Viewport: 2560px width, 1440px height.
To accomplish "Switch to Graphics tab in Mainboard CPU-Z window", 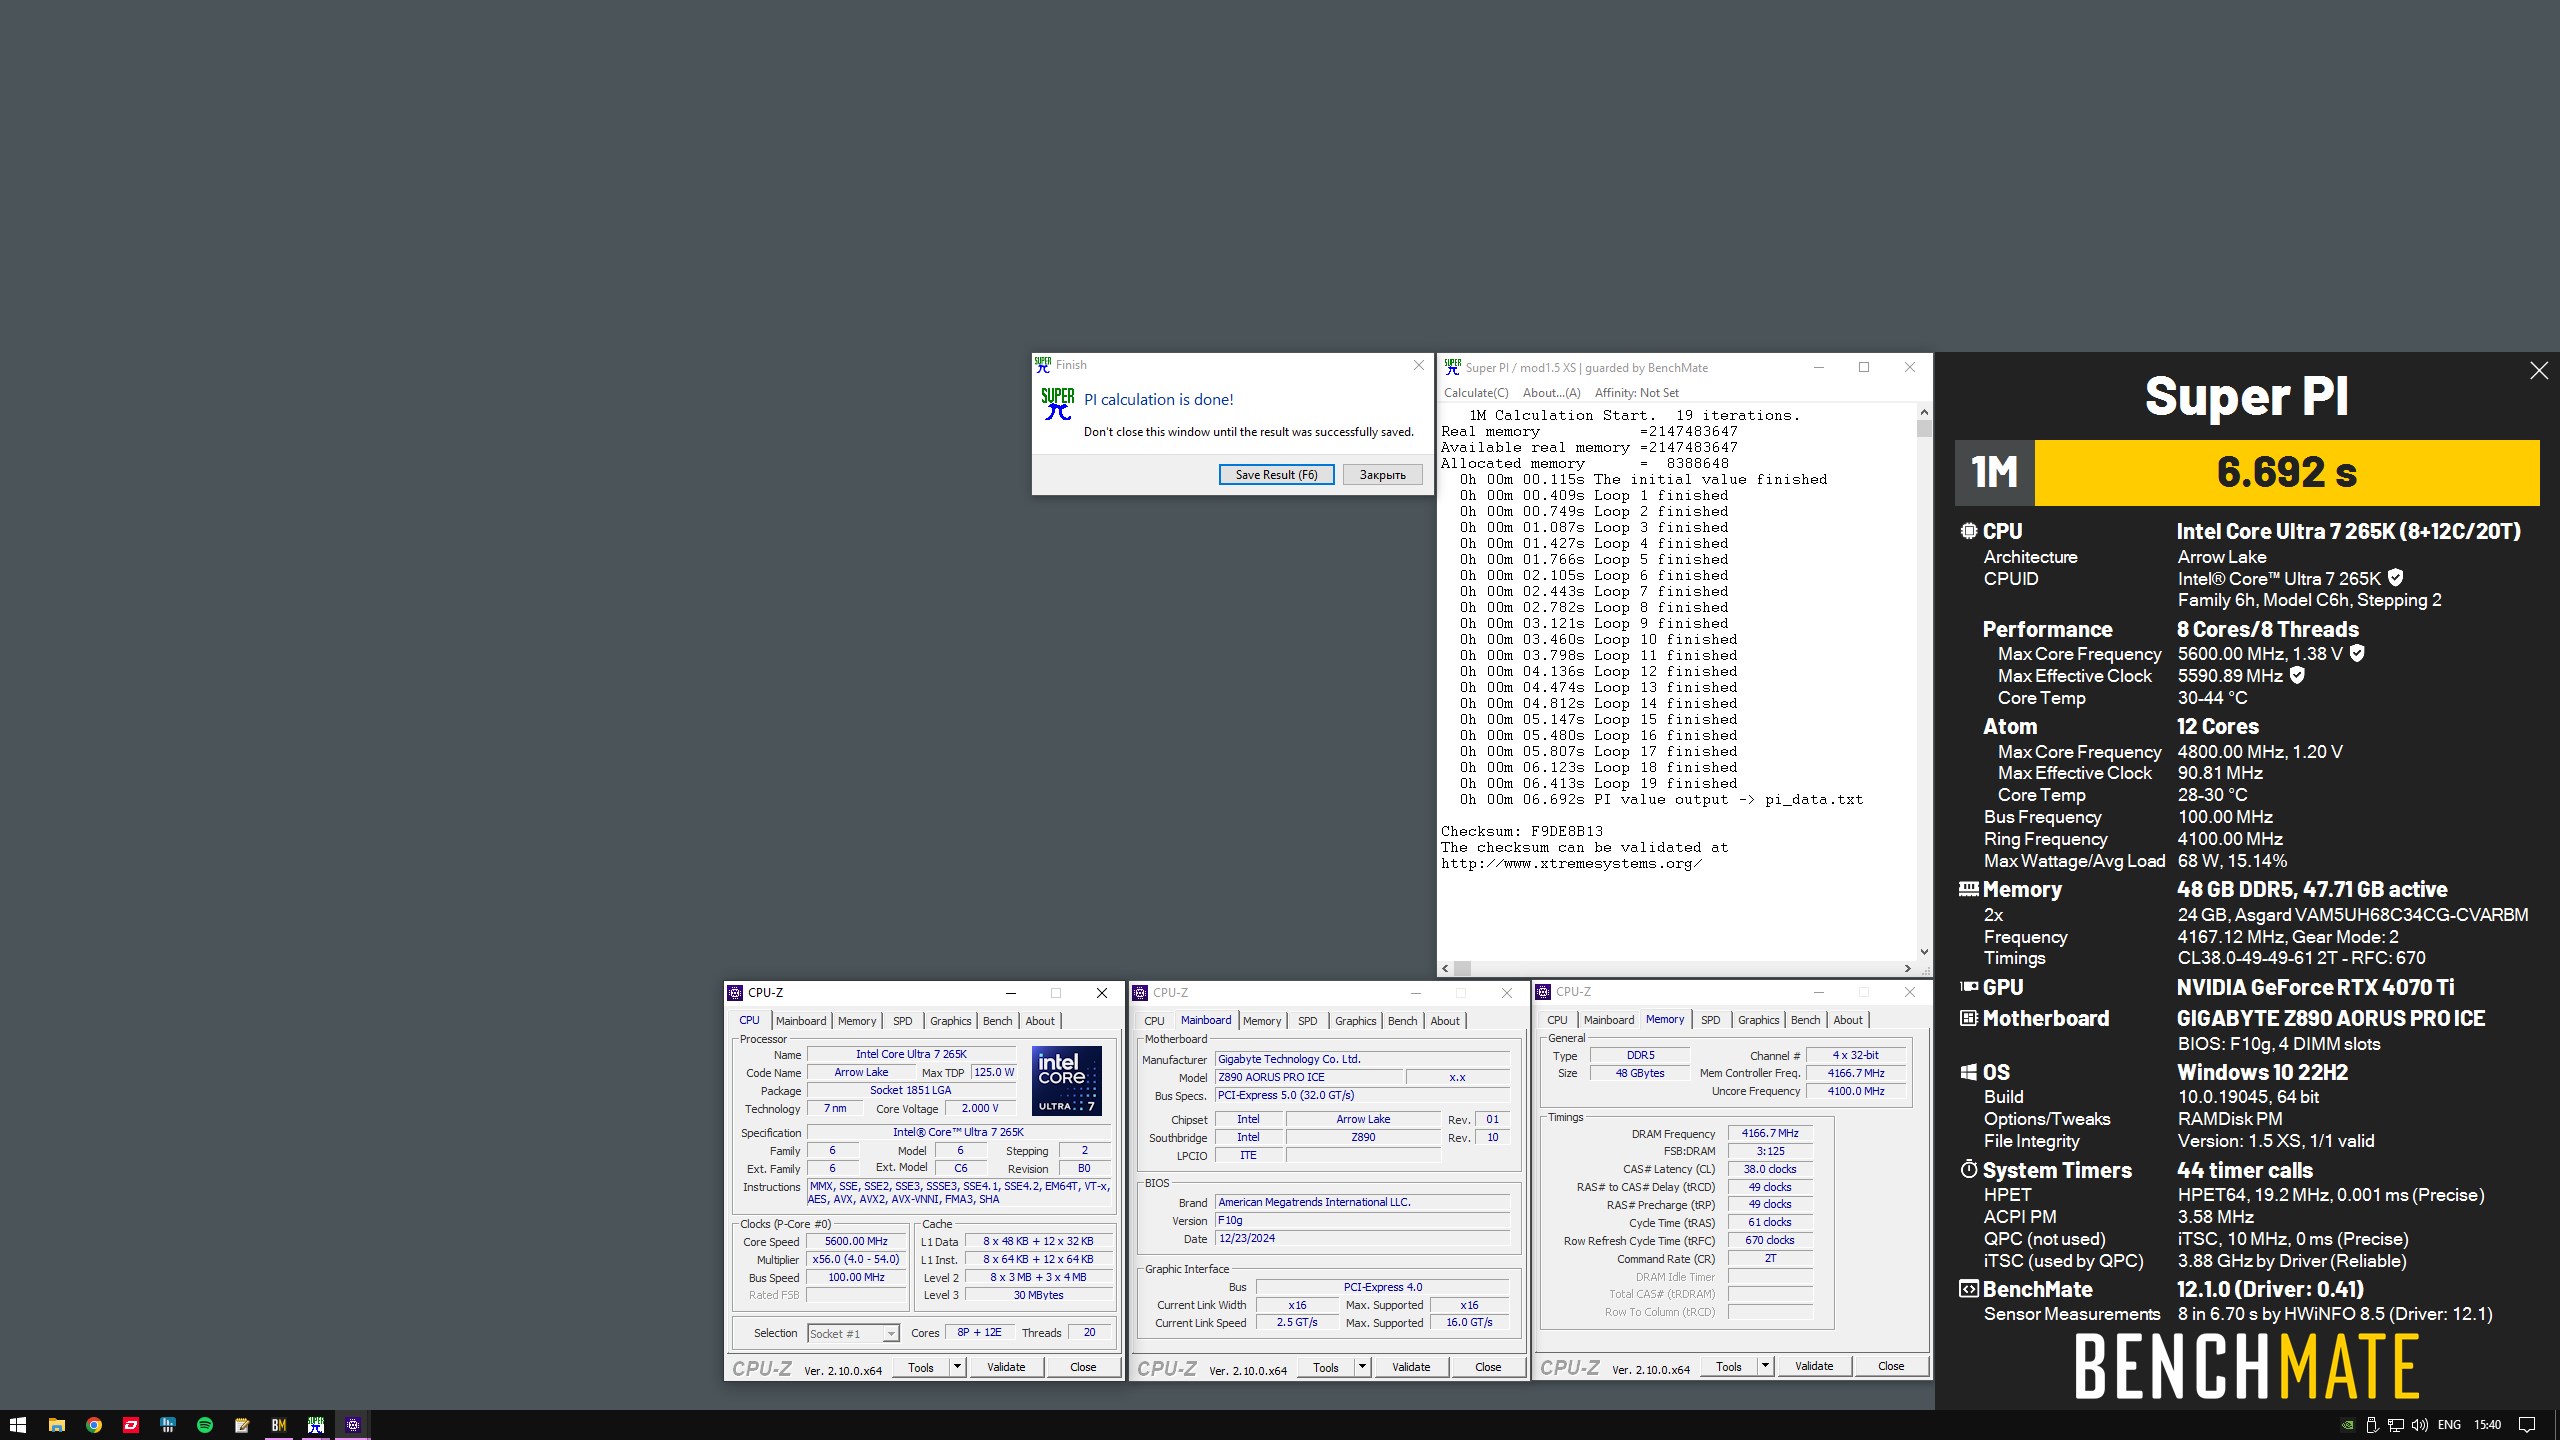I will pos(1355,1021).
